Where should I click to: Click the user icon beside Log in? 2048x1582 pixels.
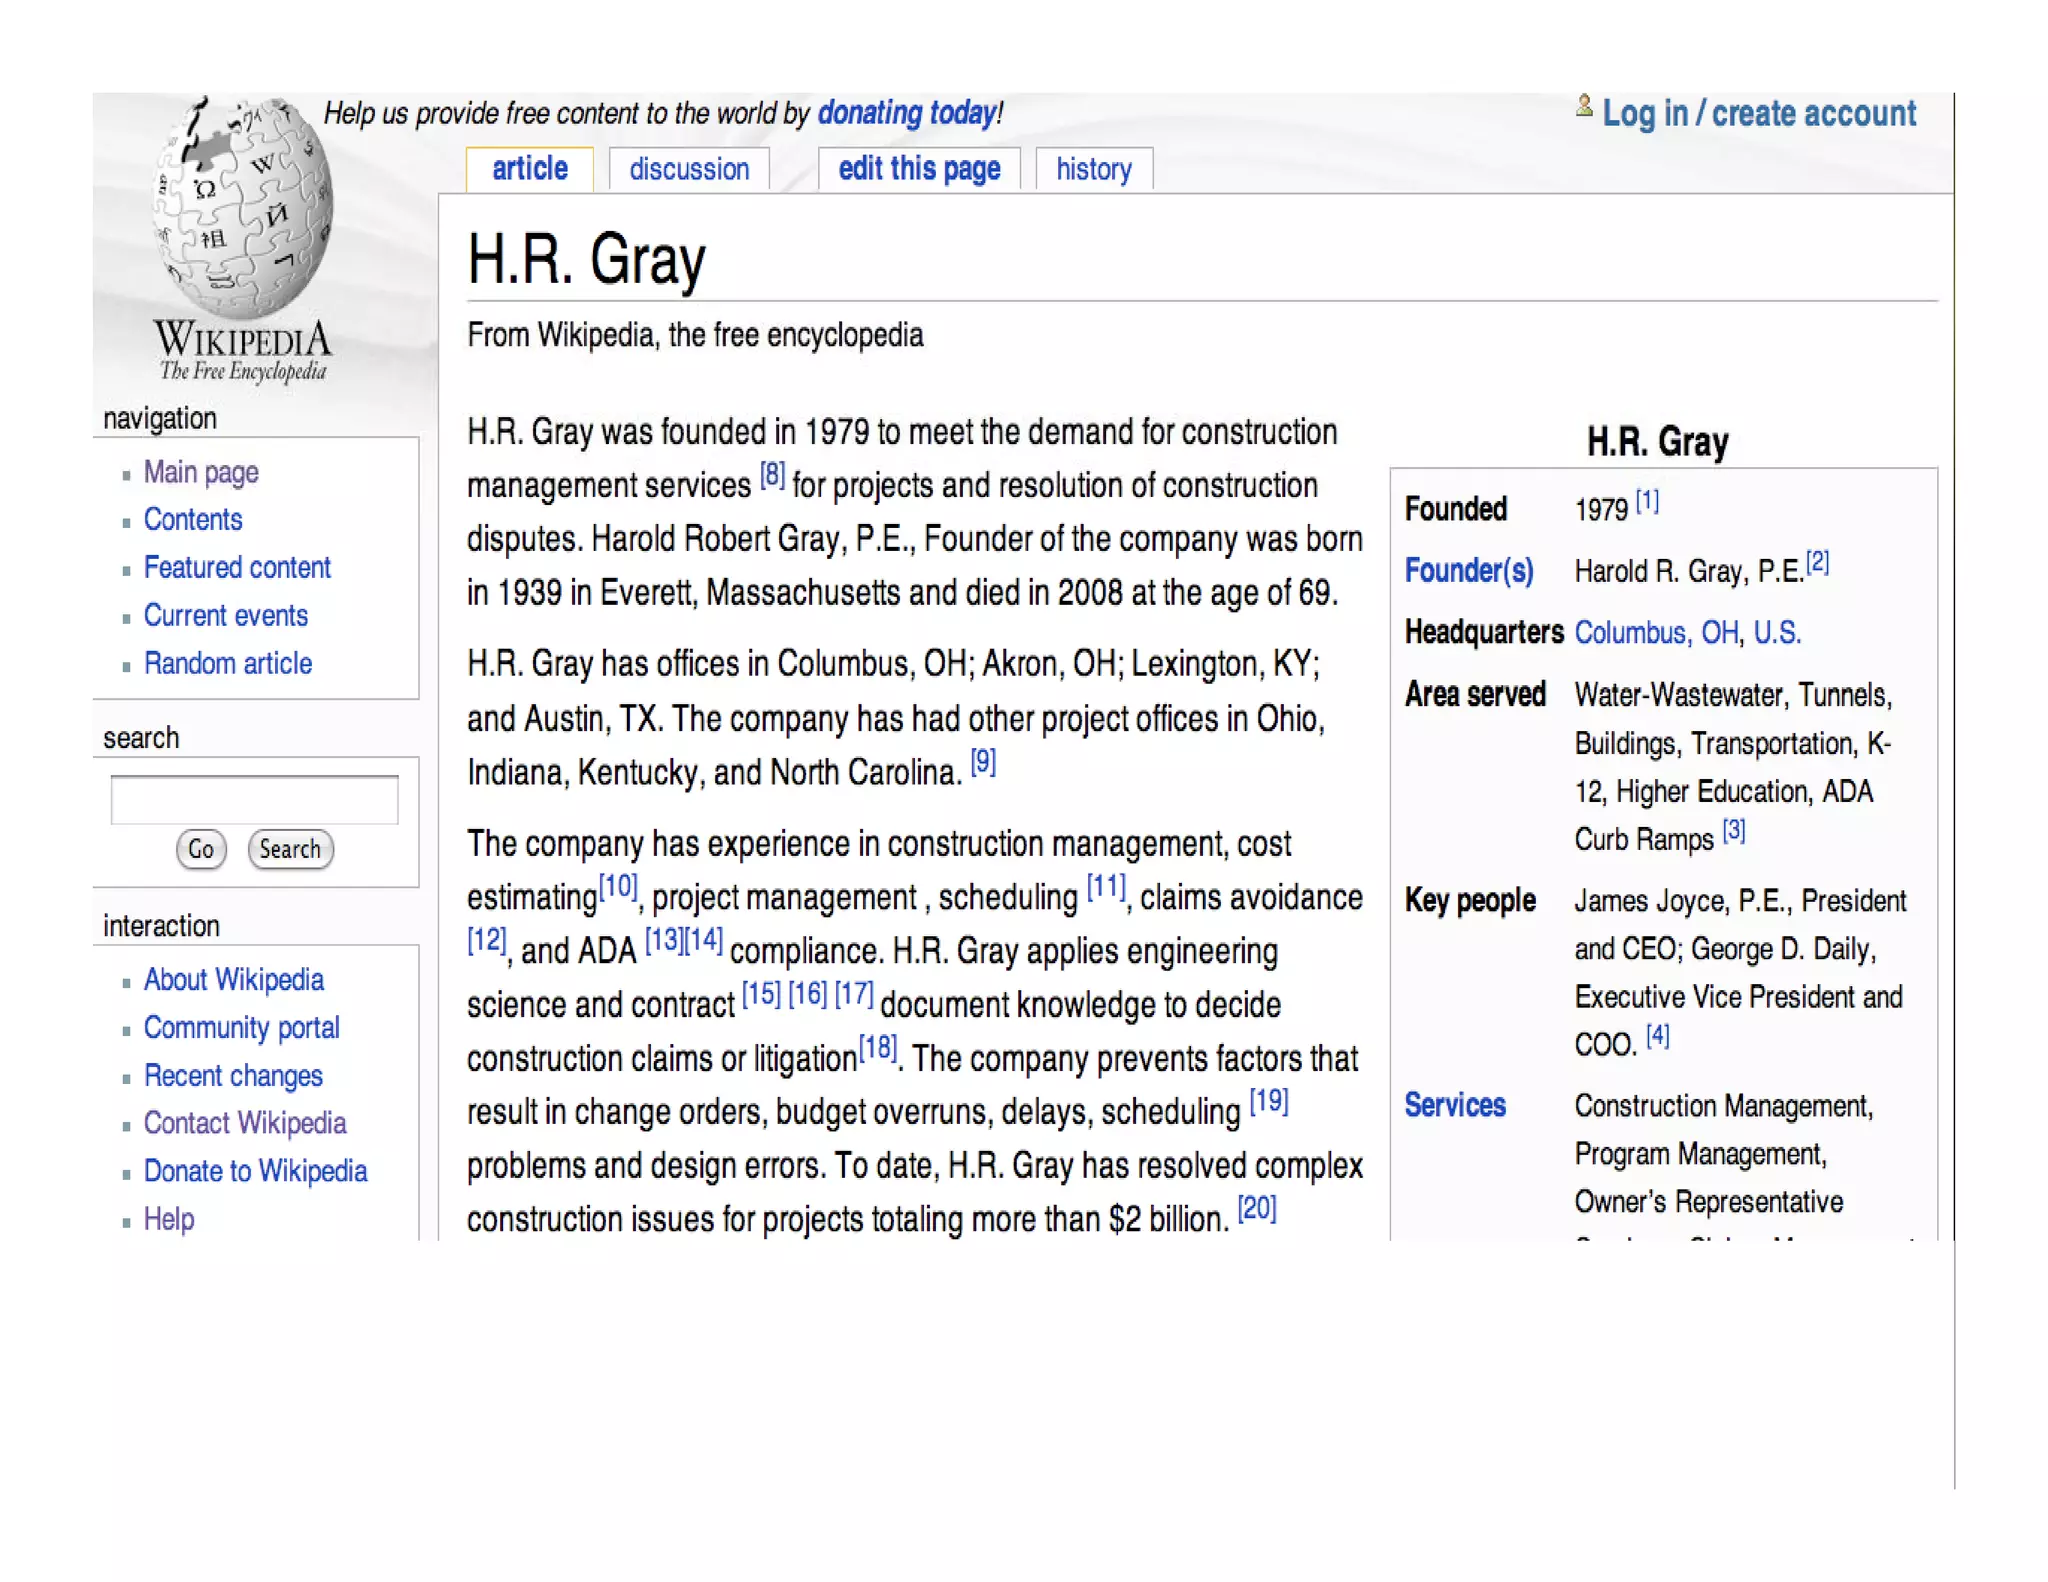(x=1583, y=106)
